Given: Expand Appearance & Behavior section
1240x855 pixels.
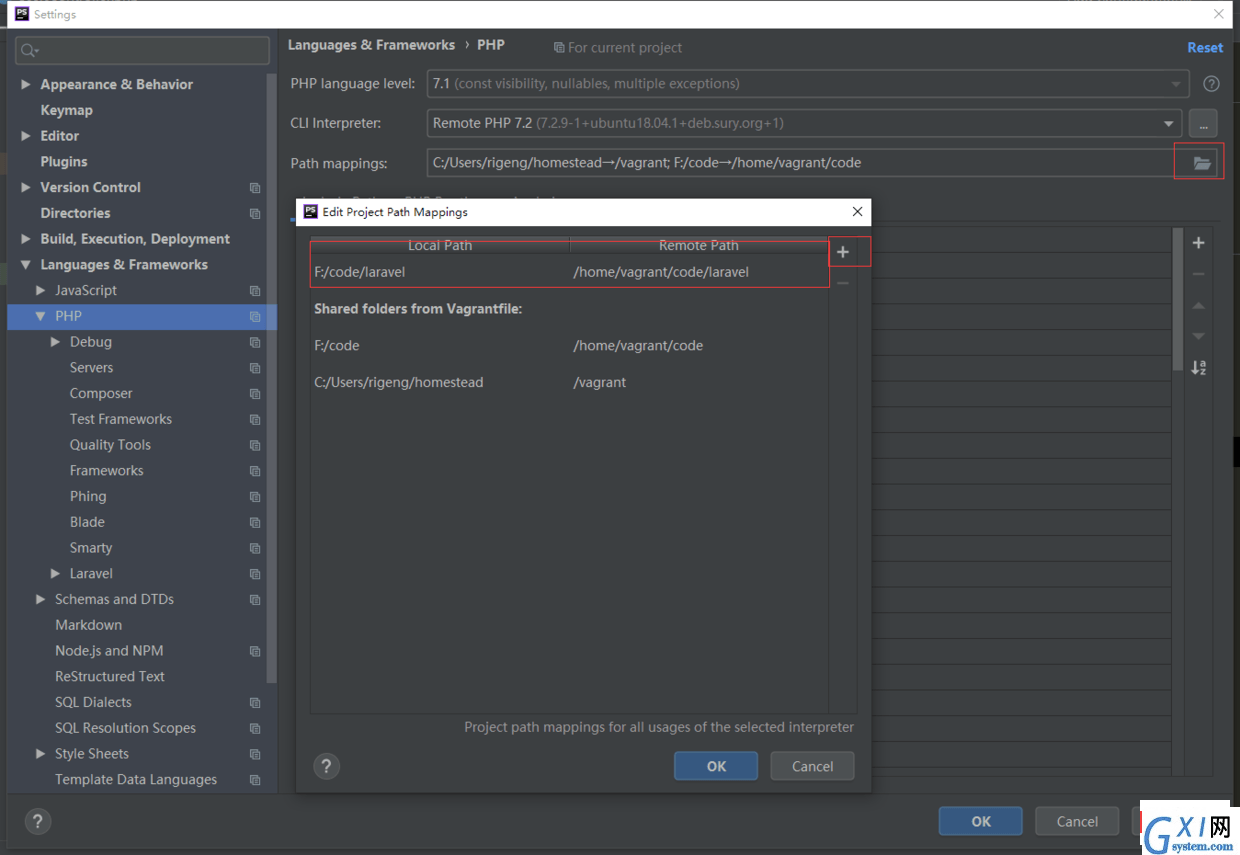Looking at the screenshot, I should pyautogui.click(x=26, y=85).
